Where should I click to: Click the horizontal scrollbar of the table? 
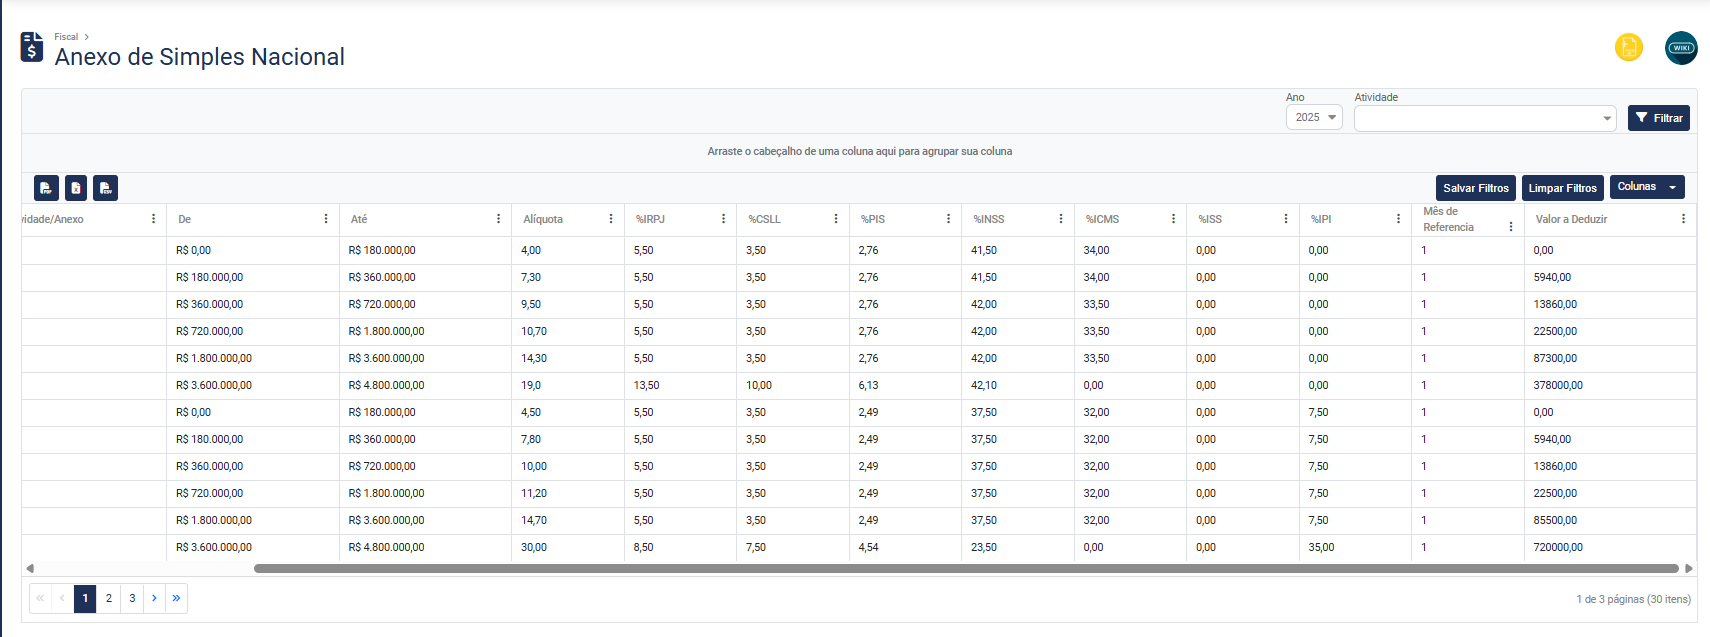[x=965, y=568]
